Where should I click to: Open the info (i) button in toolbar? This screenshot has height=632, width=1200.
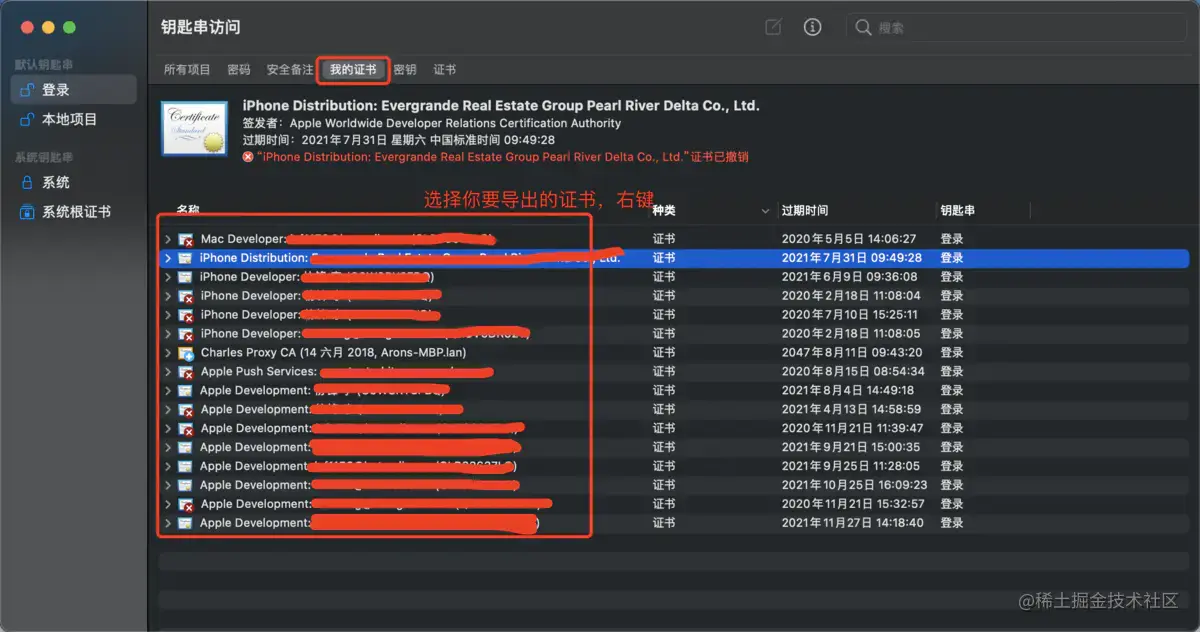coord(813,28)
